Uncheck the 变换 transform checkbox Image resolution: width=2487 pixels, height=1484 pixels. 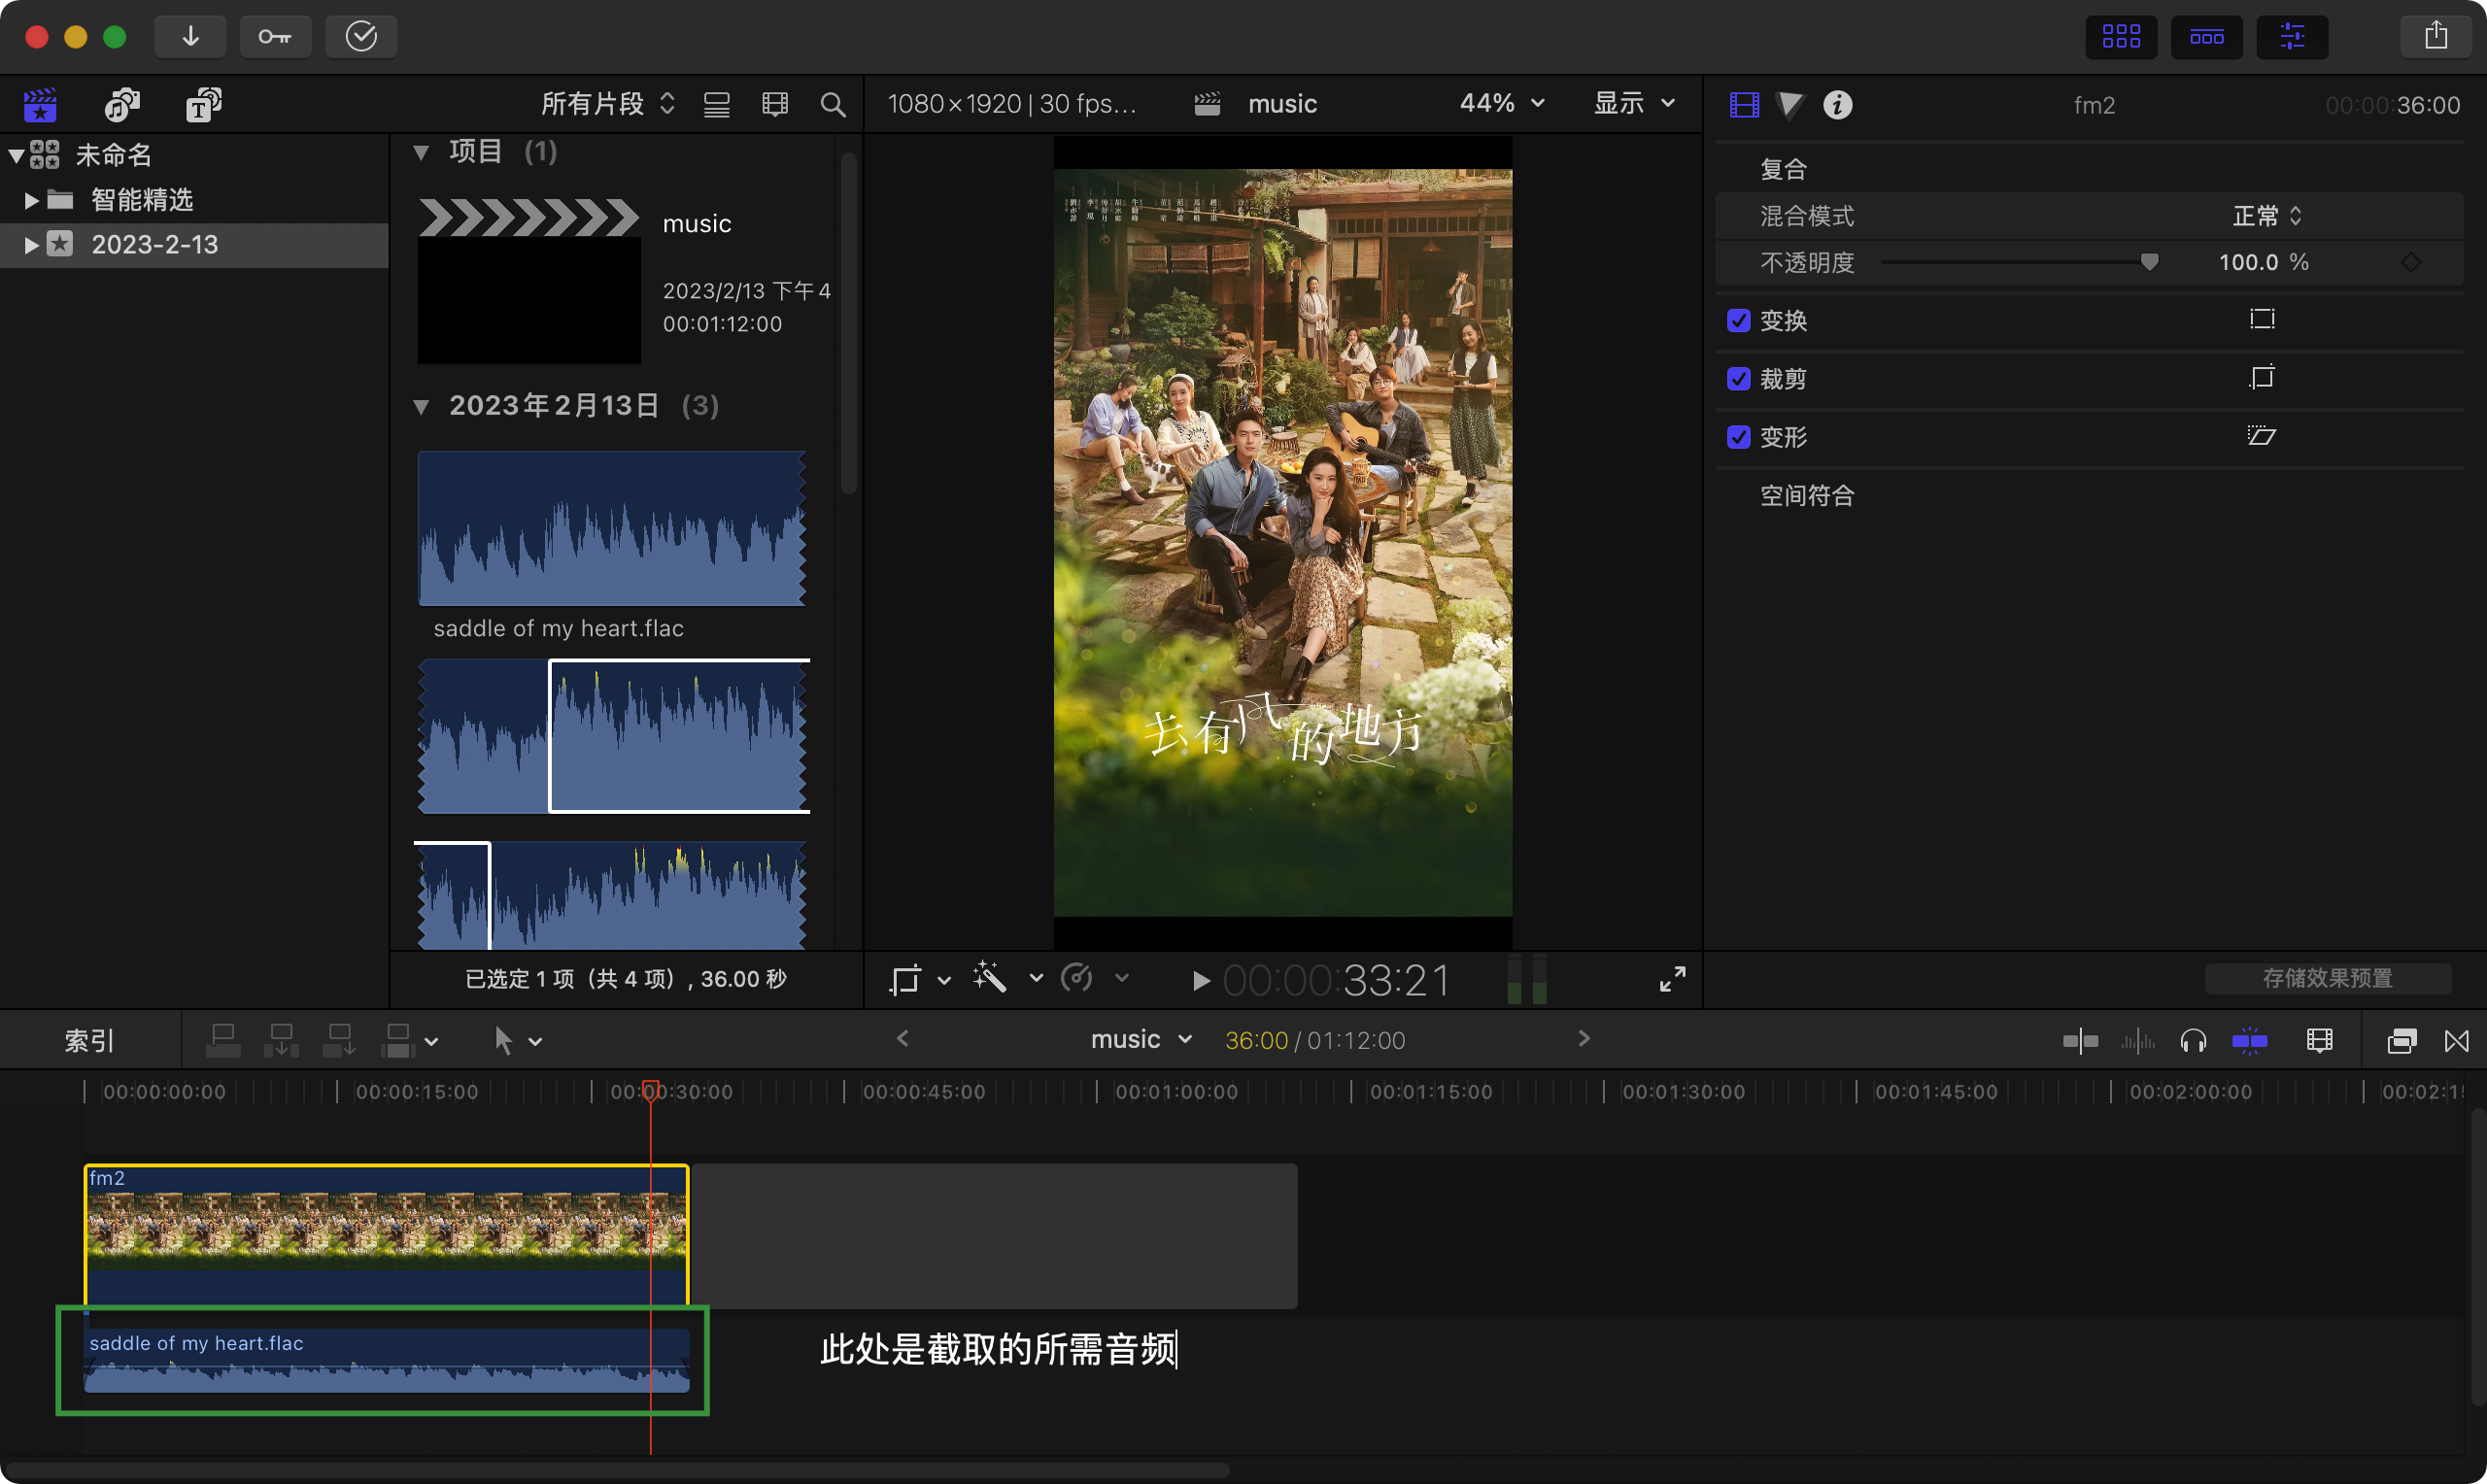pos(1739,320)
